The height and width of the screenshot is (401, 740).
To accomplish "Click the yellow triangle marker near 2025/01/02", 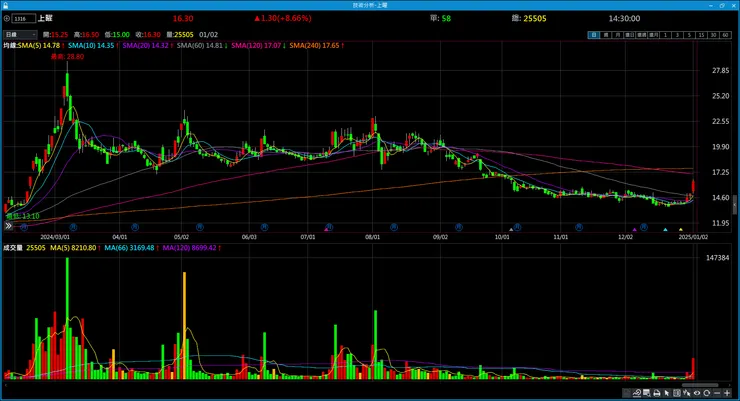I will [x=681, y=229].
